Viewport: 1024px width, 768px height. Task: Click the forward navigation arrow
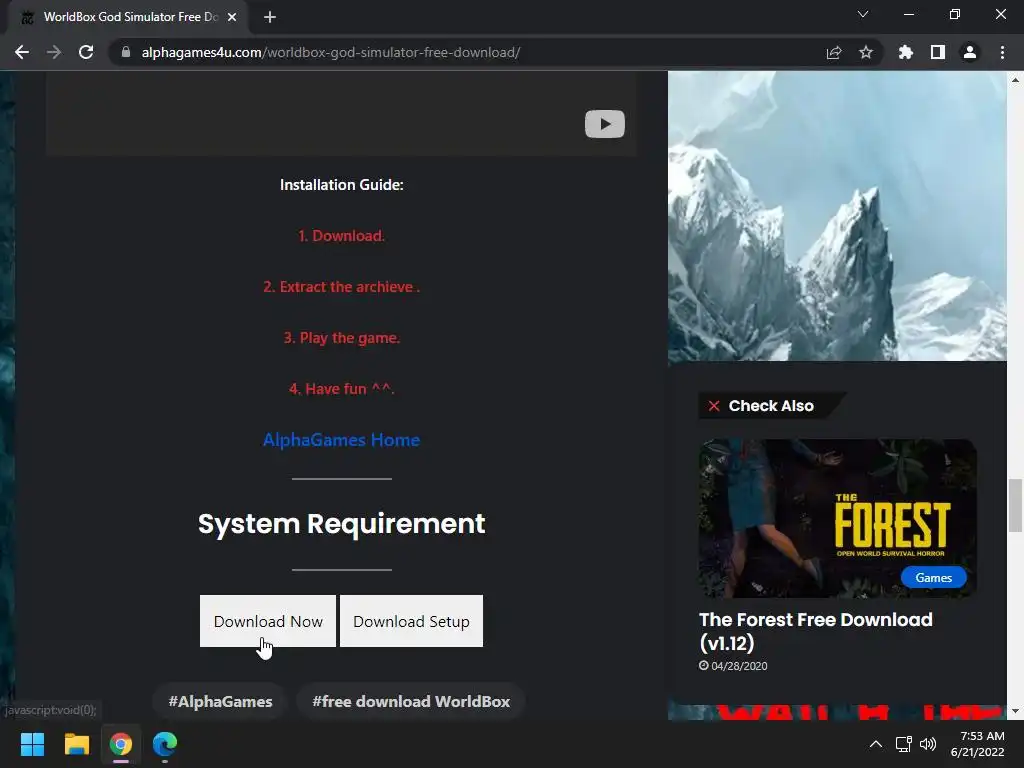pyautogui.click(x=54, y=52)
